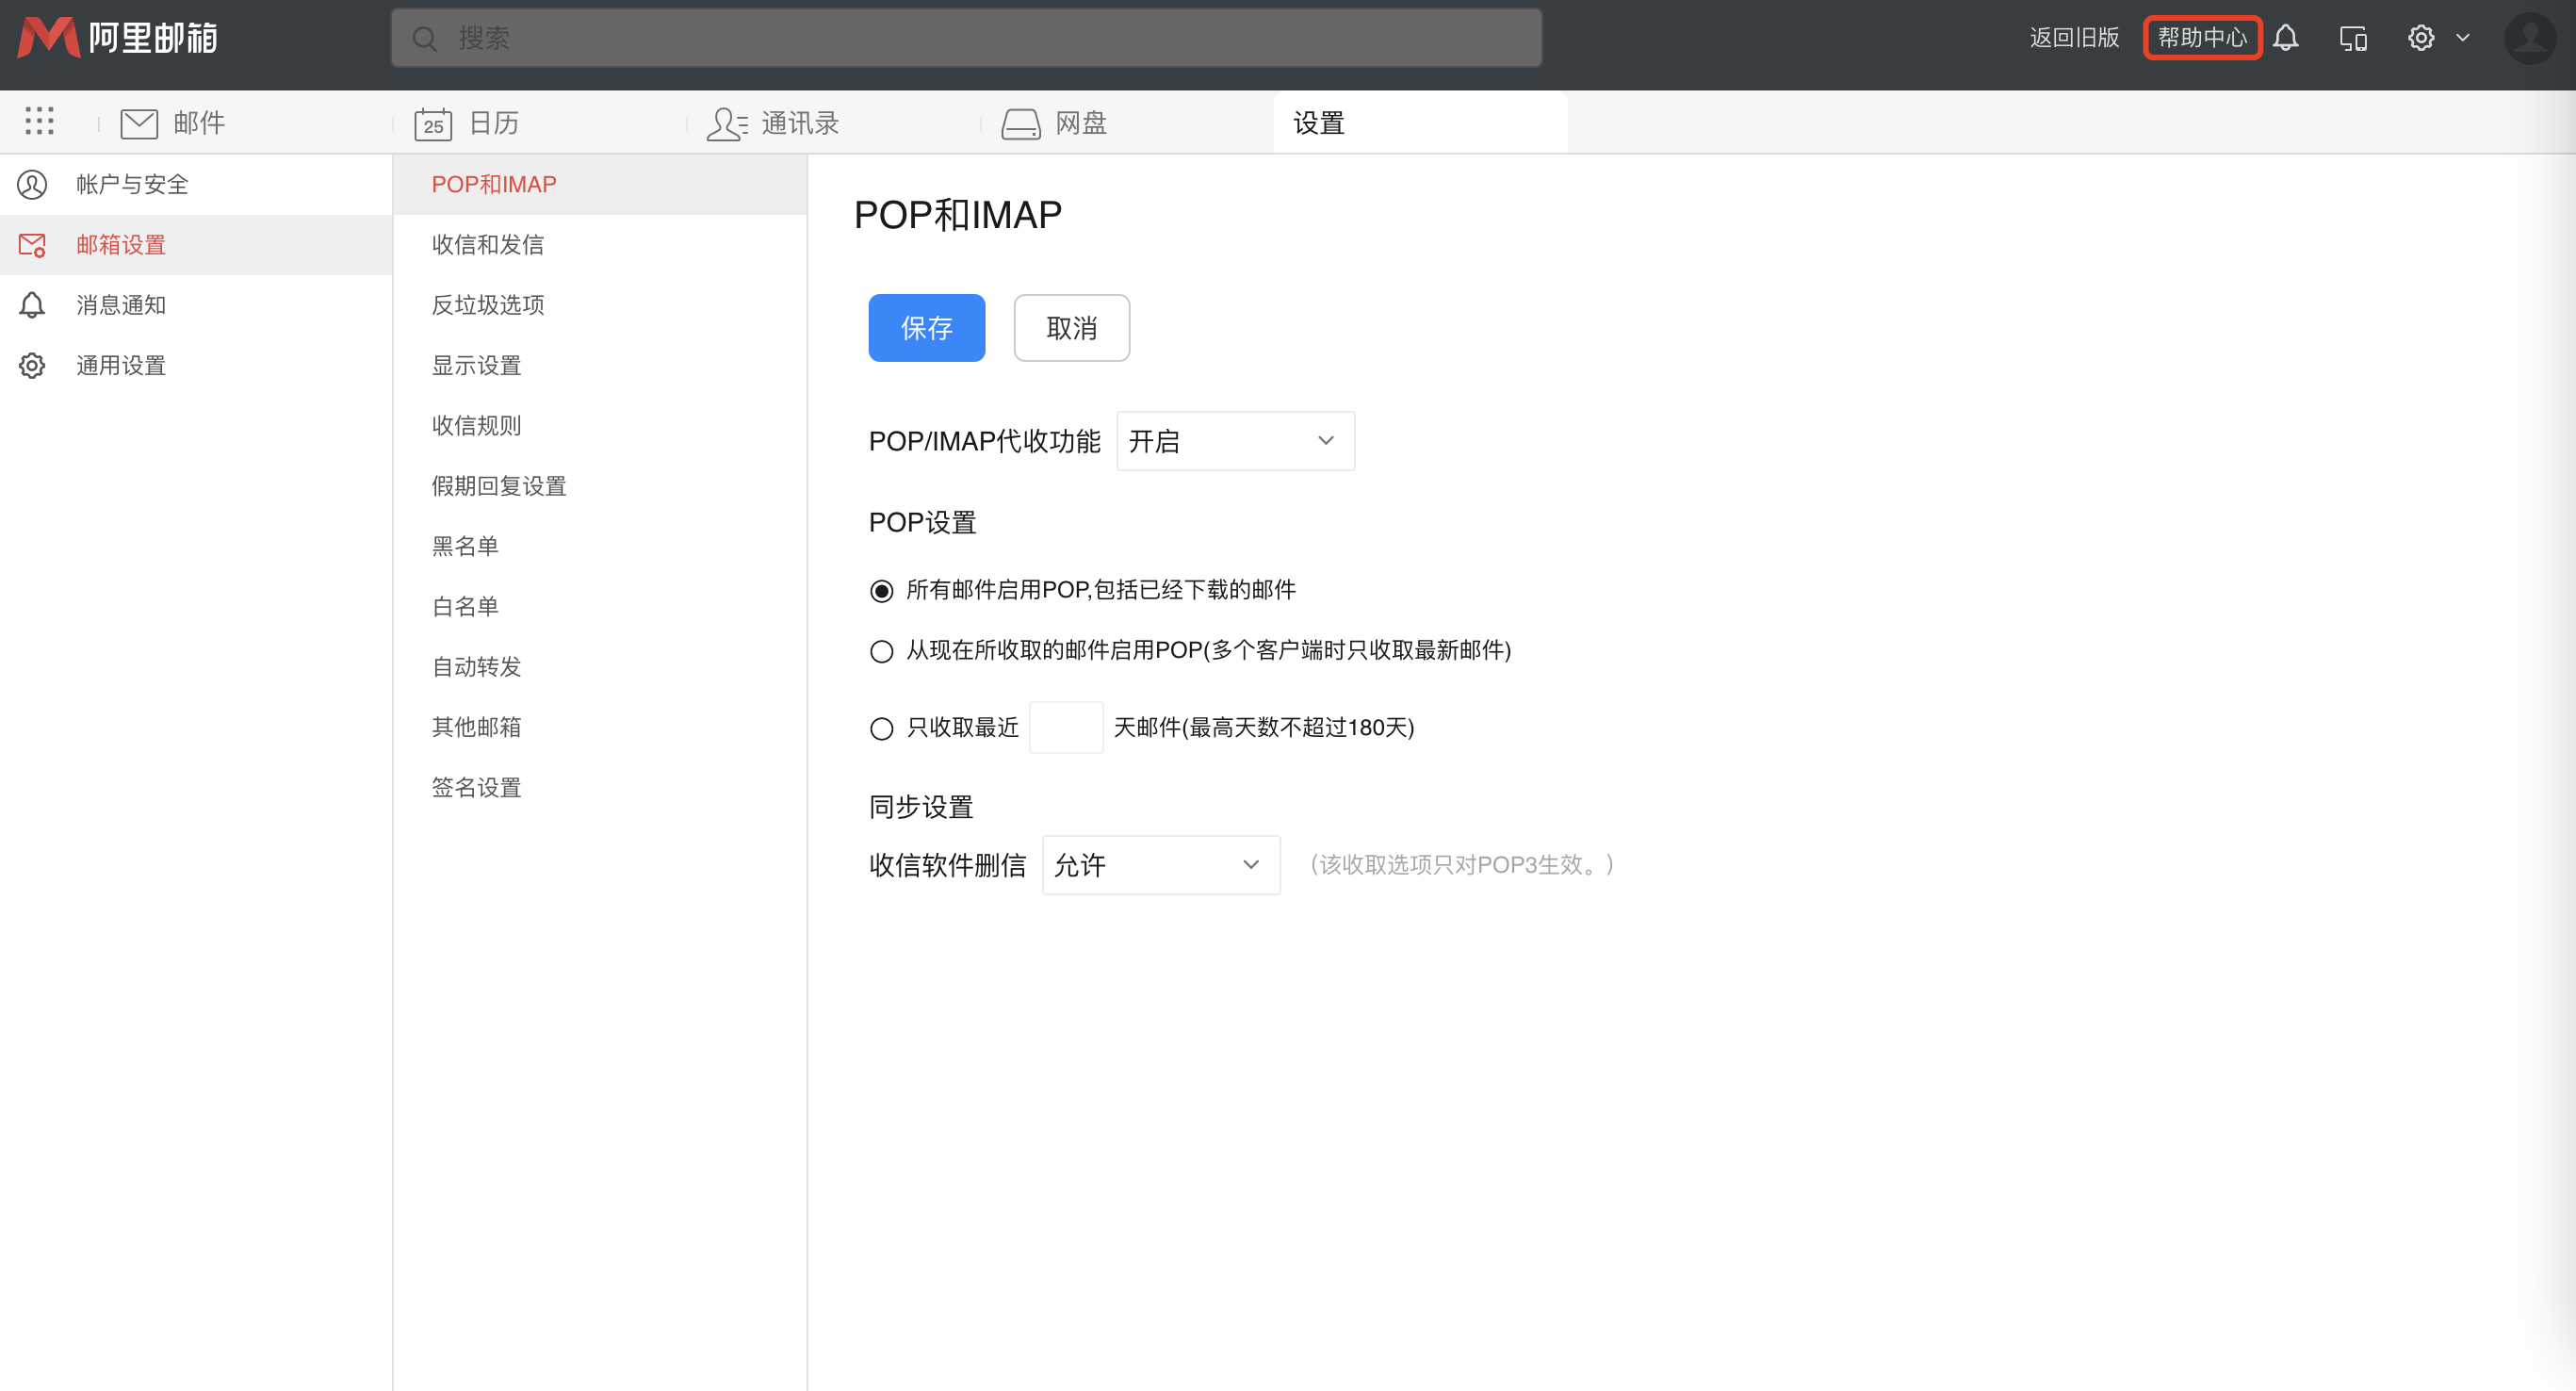
Task: Expand the chevron next to the header gear
Action: 2463,38
